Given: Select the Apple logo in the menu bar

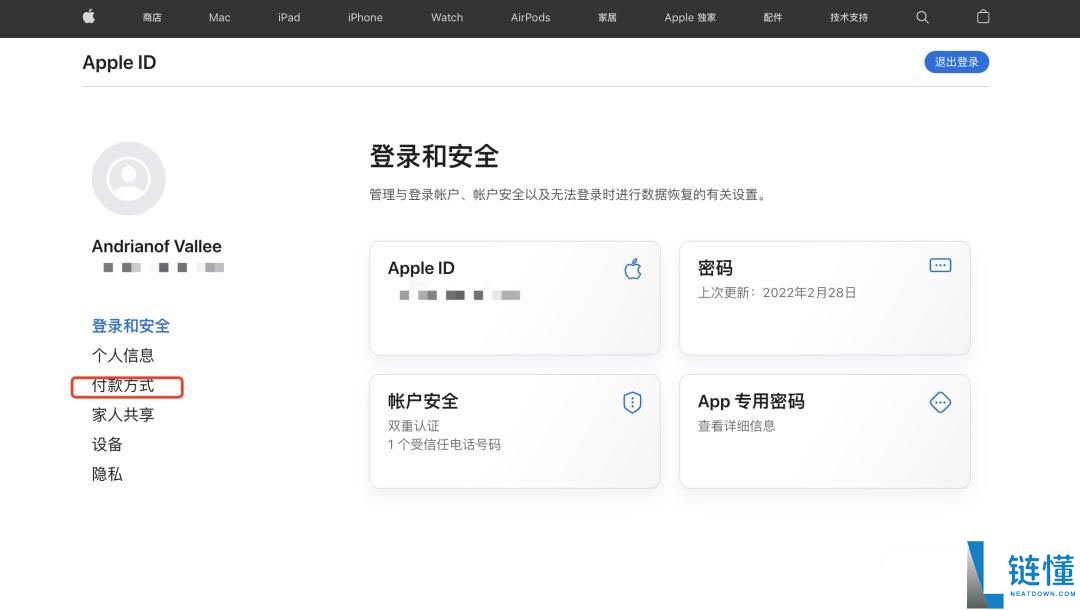Looking at the screenshot, I should pos(88,17).
